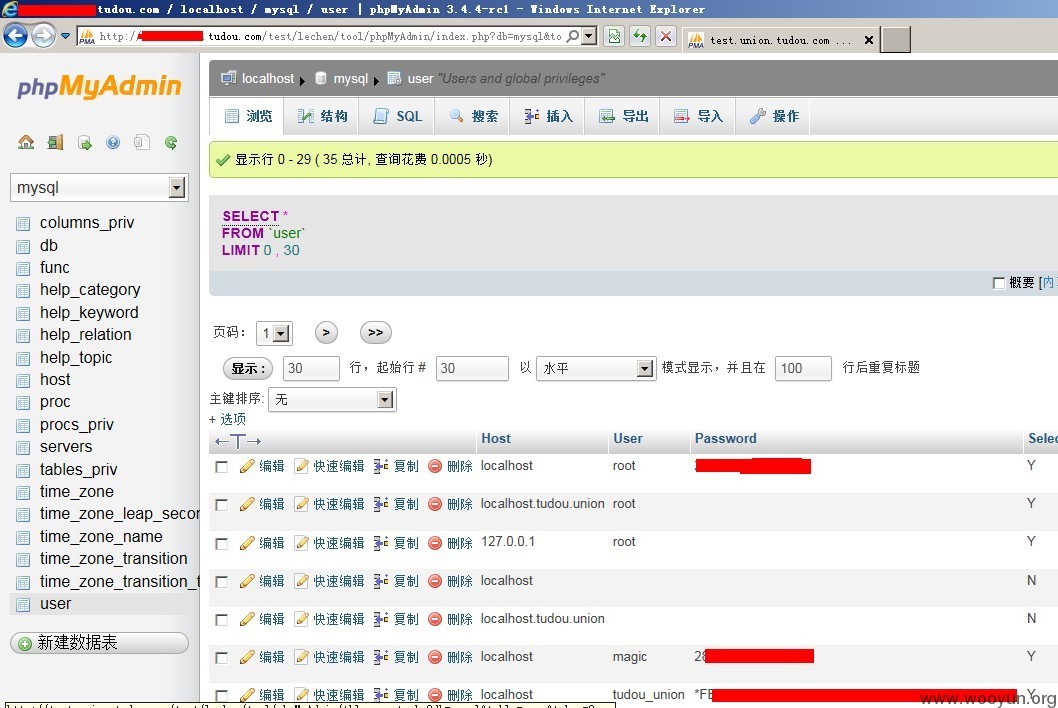Tick checkbox for empty-user localhost row
This screenshot has height=708, width=1058.
coord(221,581)
